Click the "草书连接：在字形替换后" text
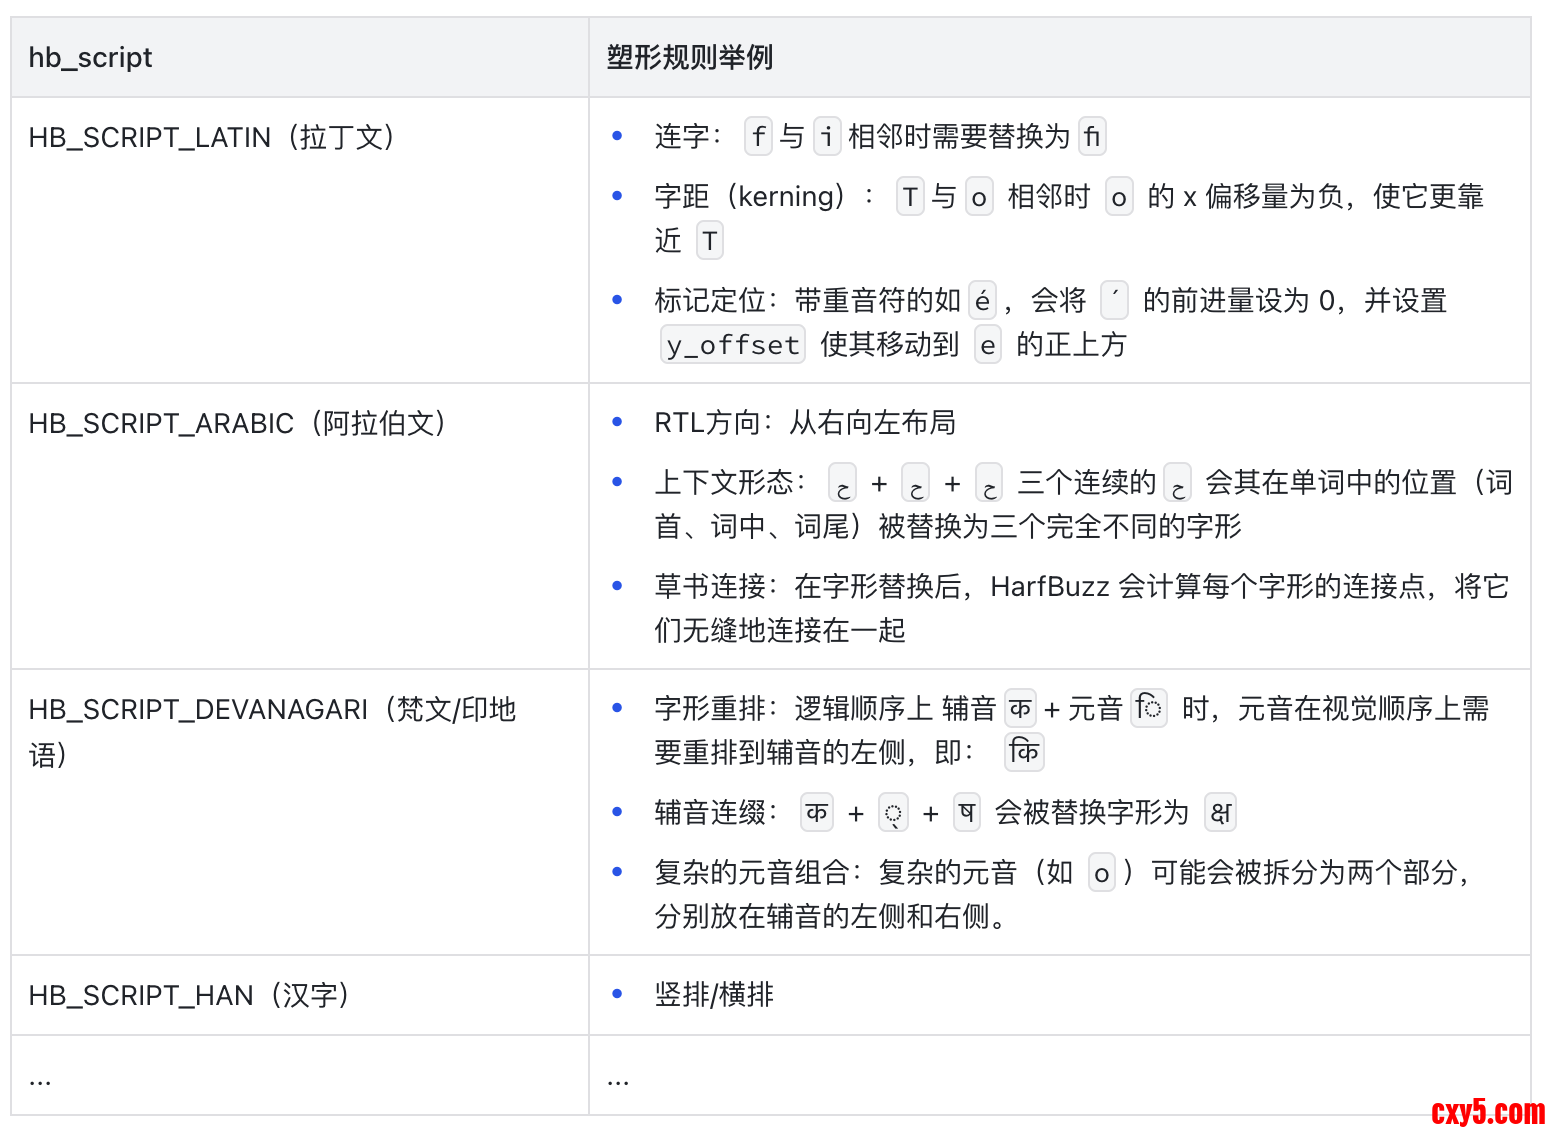 pos(807,586)
